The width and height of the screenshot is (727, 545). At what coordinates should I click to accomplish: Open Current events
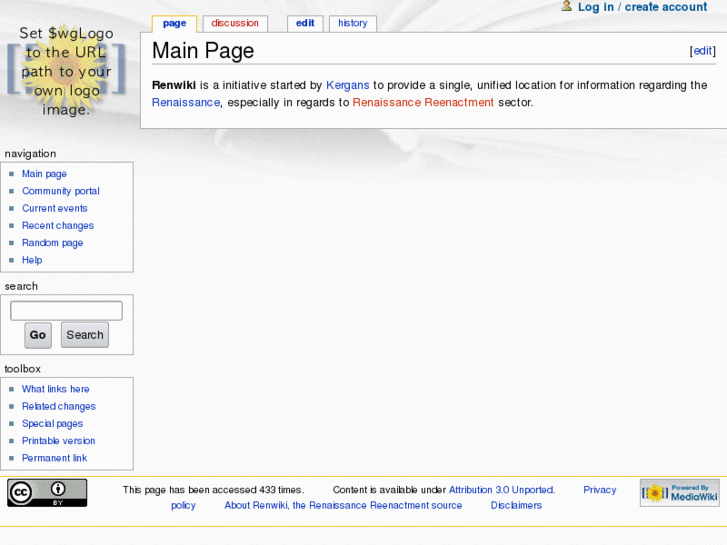point(55,208)
